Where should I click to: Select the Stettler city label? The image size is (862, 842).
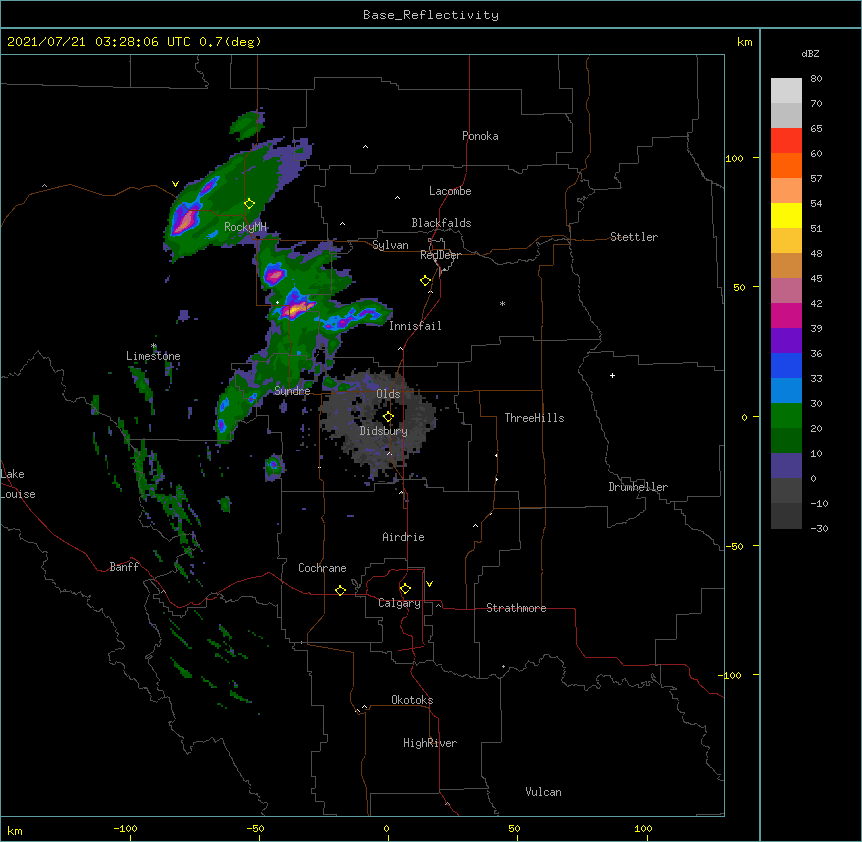[634, 237]
